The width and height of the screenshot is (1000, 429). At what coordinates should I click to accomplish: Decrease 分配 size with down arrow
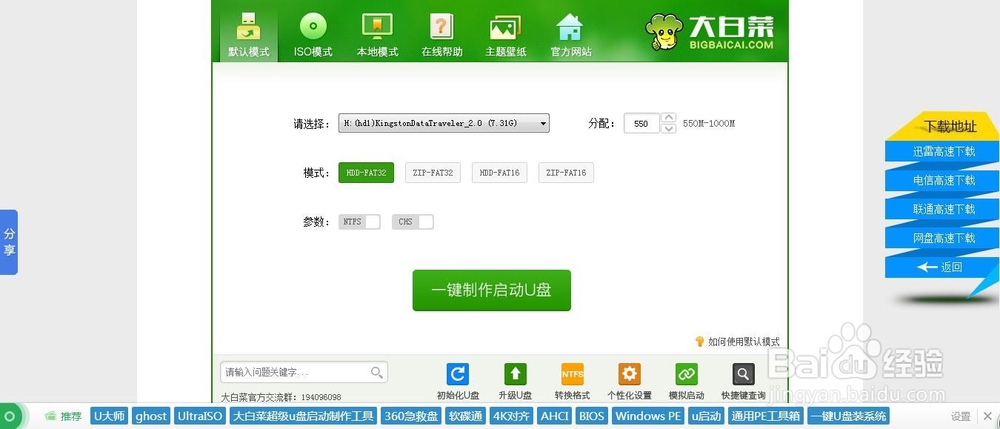(x=668, y=129)
